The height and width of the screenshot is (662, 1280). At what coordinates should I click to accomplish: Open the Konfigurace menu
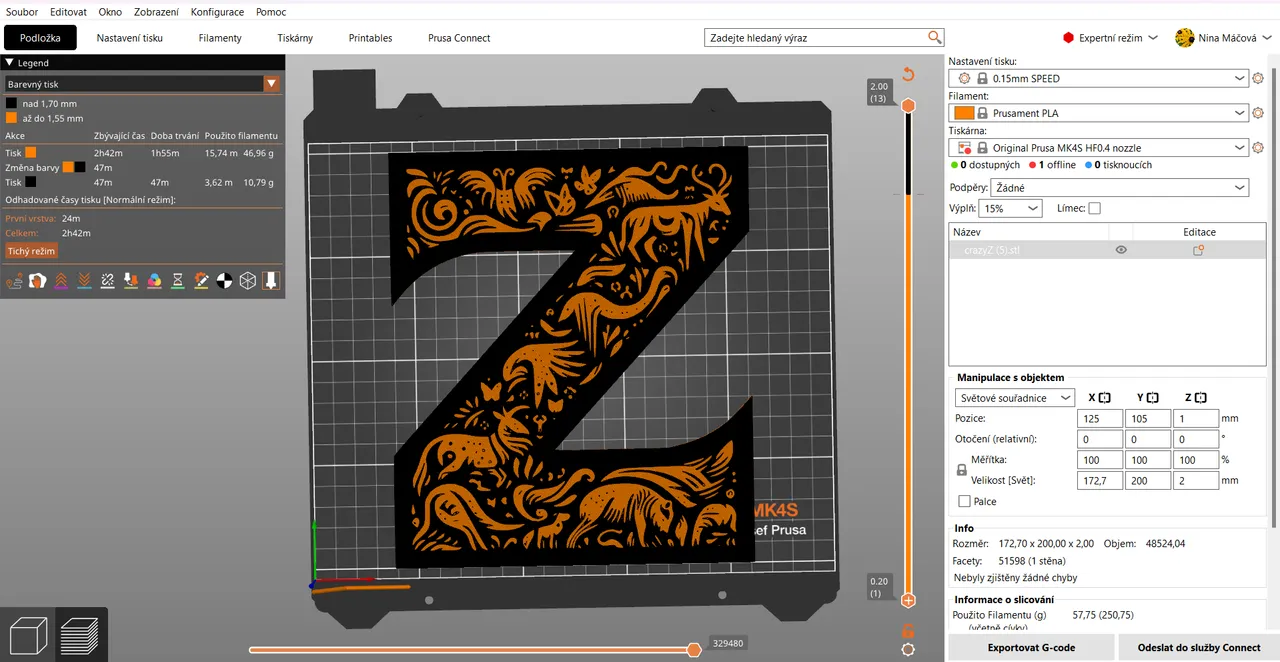217,11
